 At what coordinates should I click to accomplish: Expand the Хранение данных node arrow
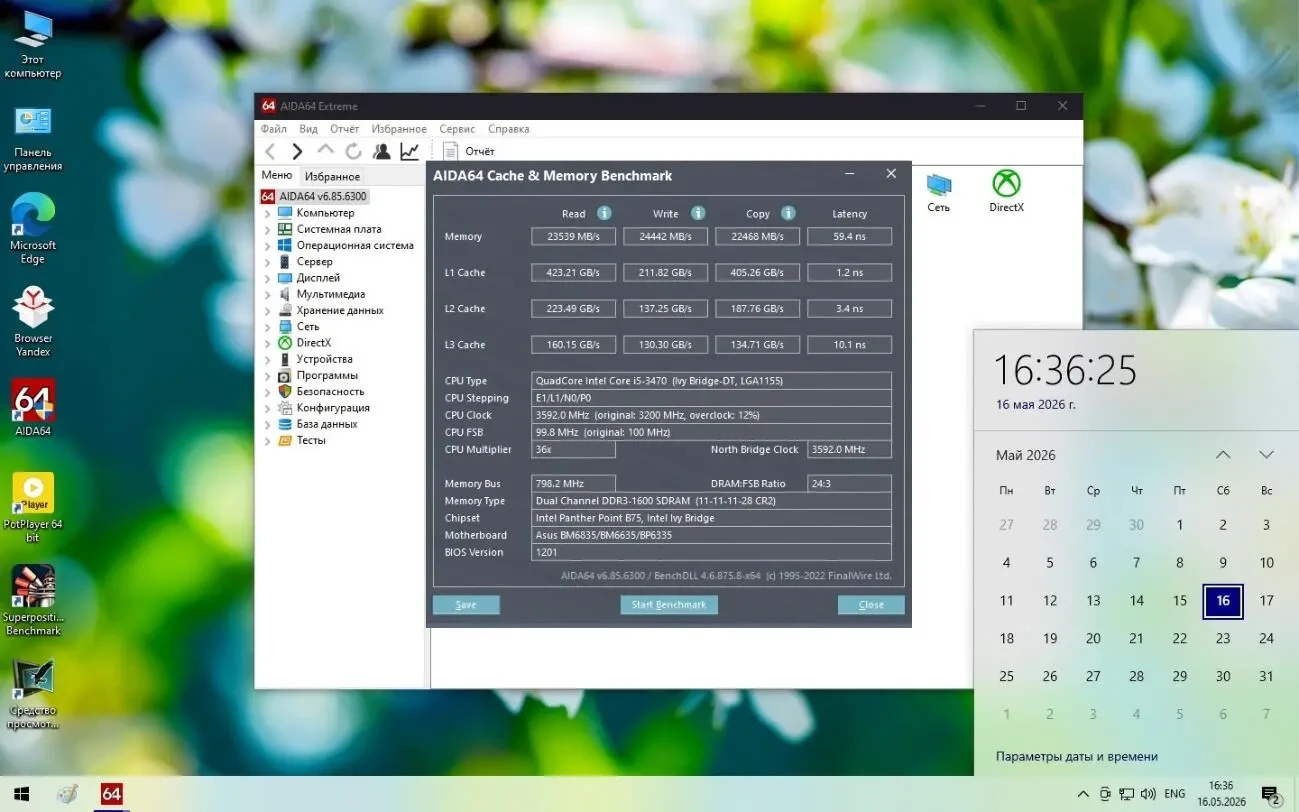pyautogui.click(x=267, y=311)
